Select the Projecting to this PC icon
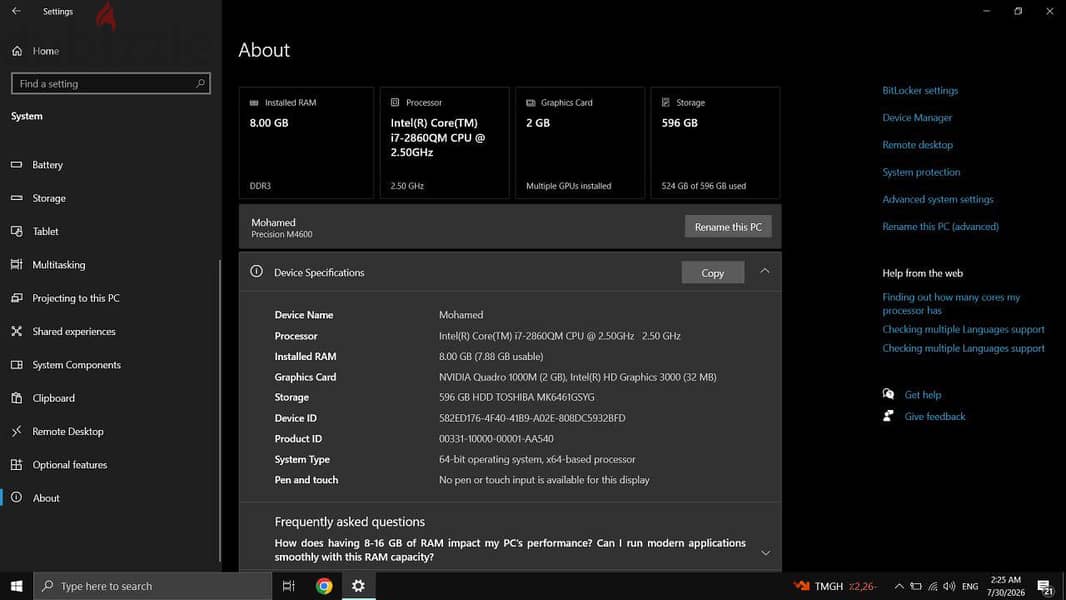 click(x=16, y=298)
